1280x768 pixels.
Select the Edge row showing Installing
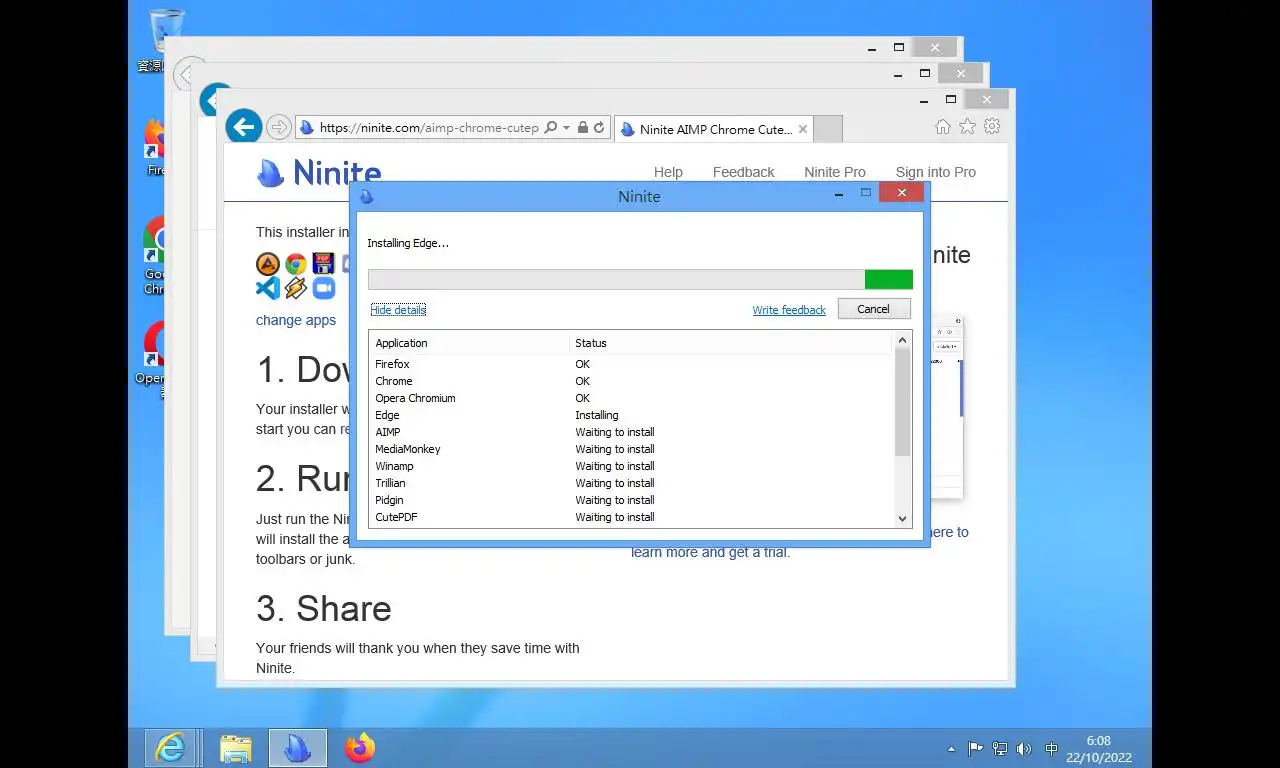631,415
